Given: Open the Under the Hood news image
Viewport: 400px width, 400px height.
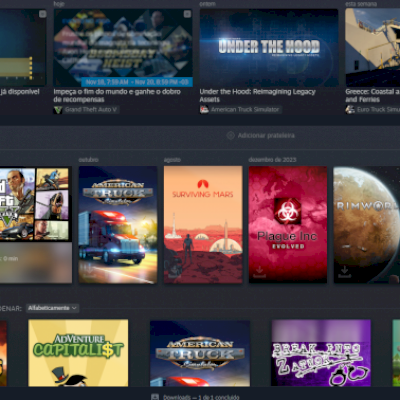Looking at the screenshot, I should [269, 48].
